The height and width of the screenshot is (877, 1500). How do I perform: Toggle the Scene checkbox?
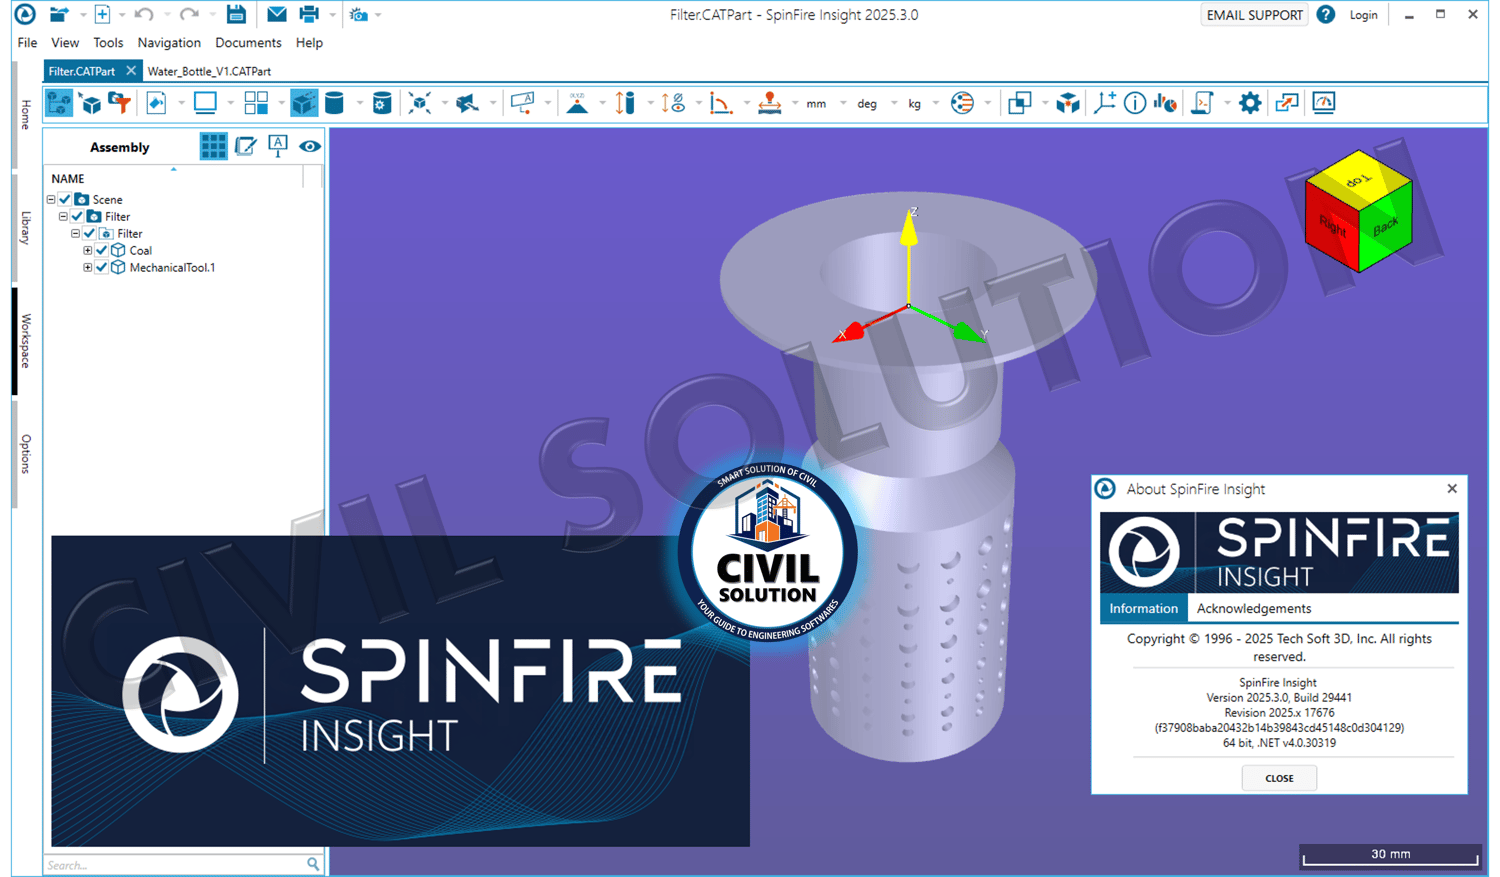pyautogui.click(x=65, y=200)
